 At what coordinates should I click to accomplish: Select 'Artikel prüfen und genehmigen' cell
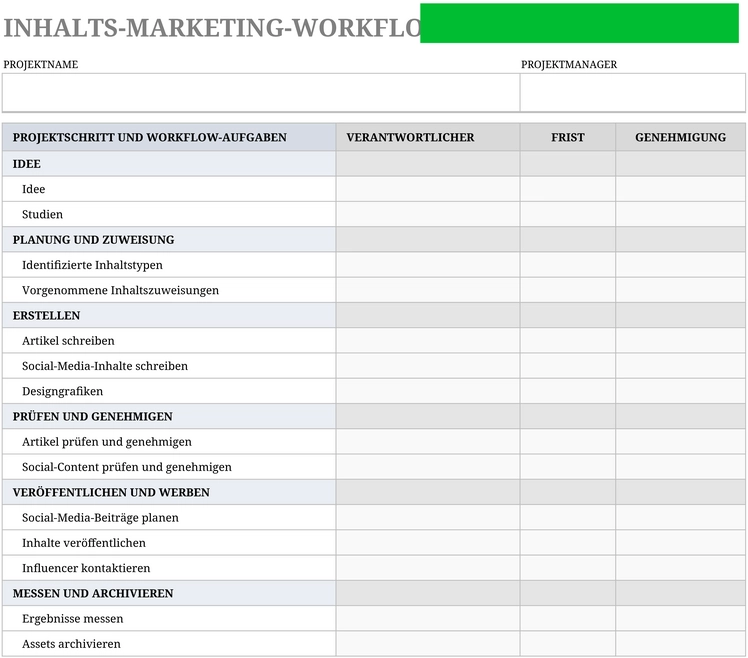pos(169,442)
